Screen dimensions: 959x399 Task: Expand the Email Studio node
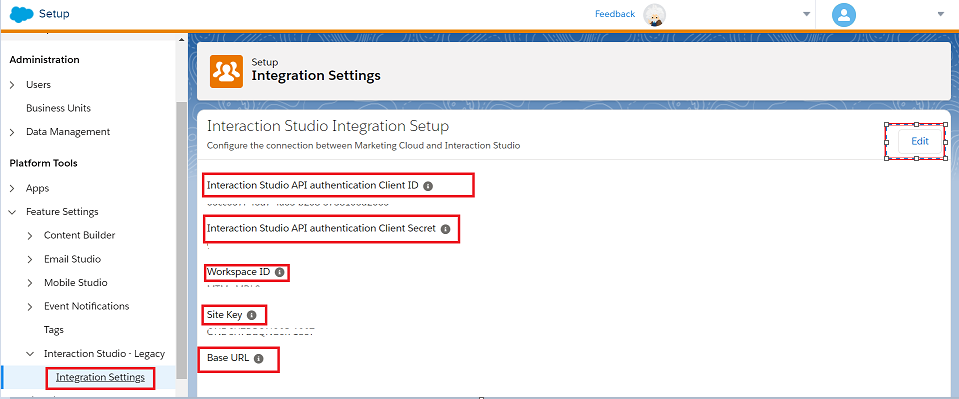(x=30, y=259)
